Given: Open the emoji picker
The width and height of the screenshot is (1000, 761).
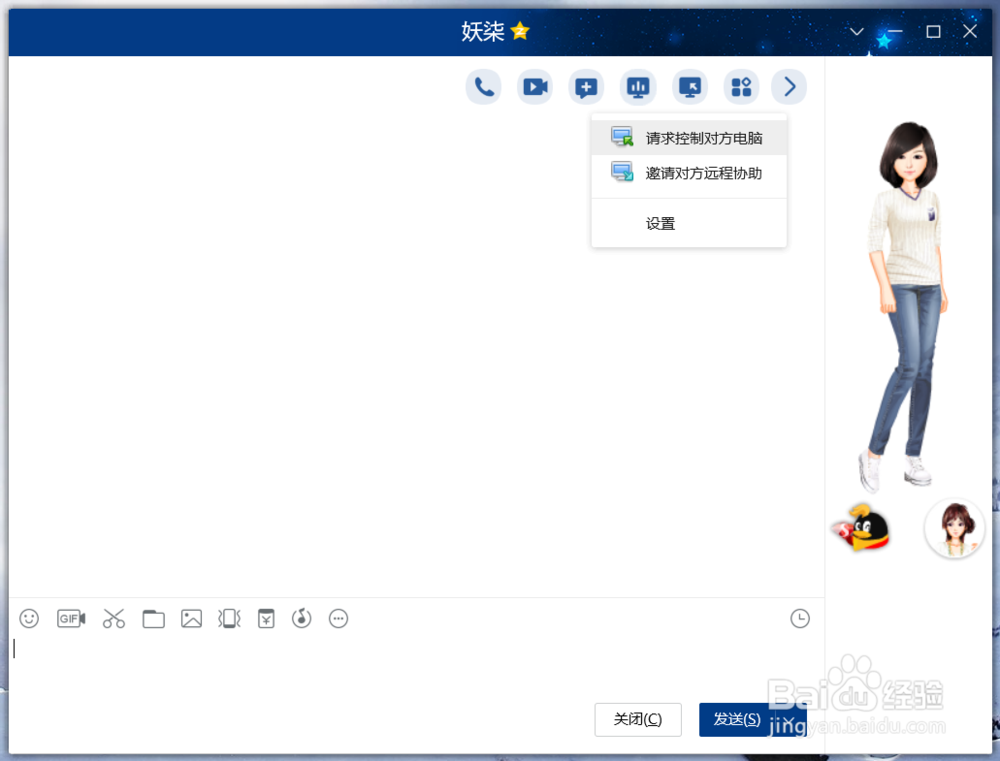Looking at the screenshot, I should click(x=29, y=619).
